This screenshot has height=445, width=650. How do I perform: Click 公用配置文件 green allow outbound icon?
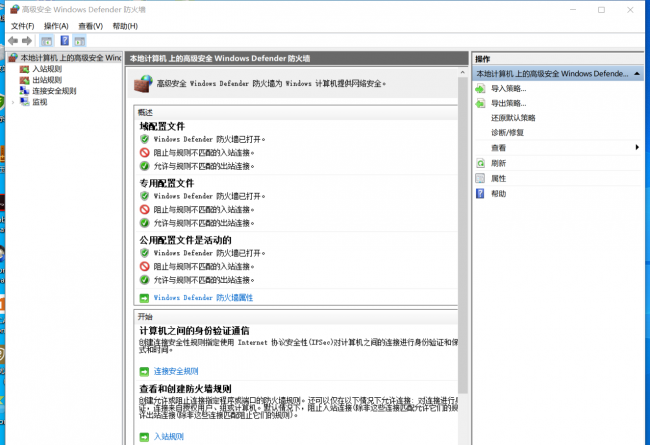click(x=144, y=280)
